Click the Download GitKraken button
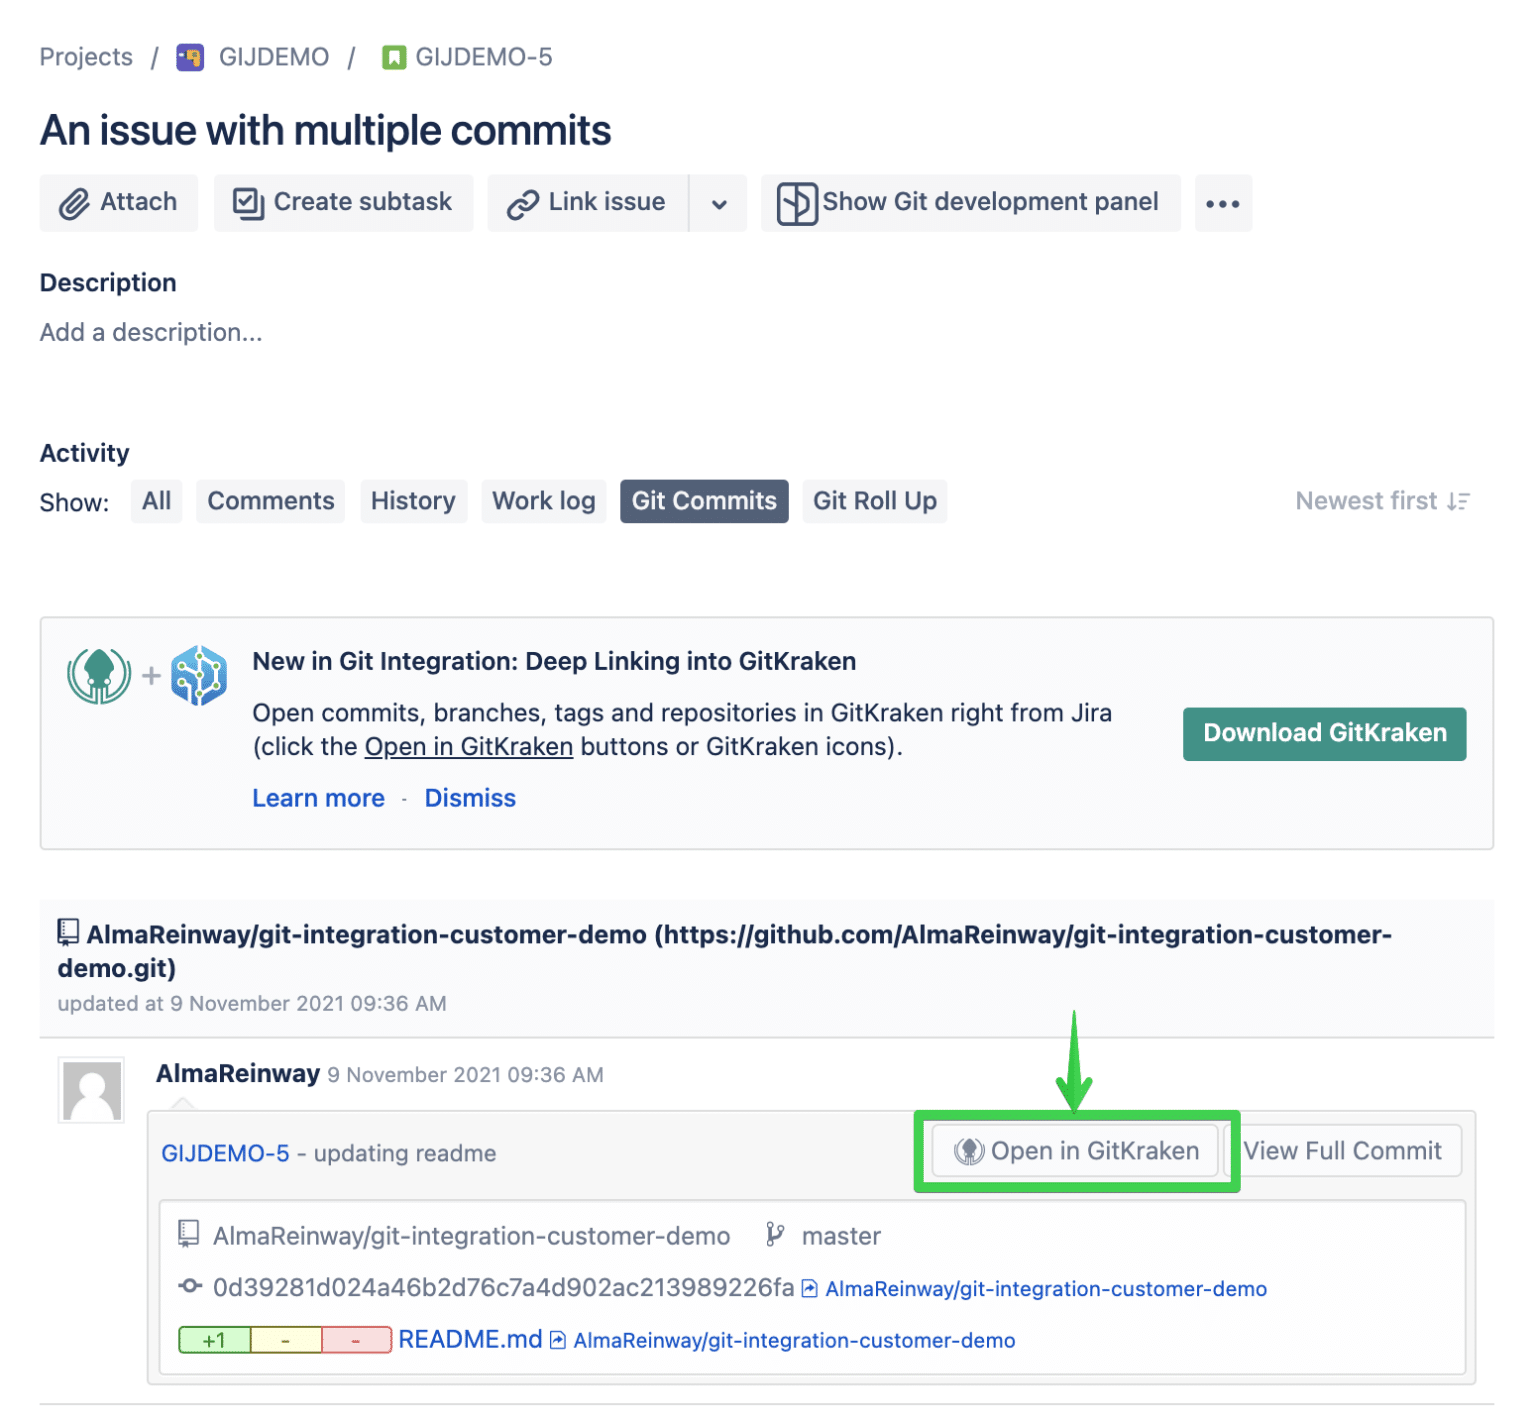 1324,733
